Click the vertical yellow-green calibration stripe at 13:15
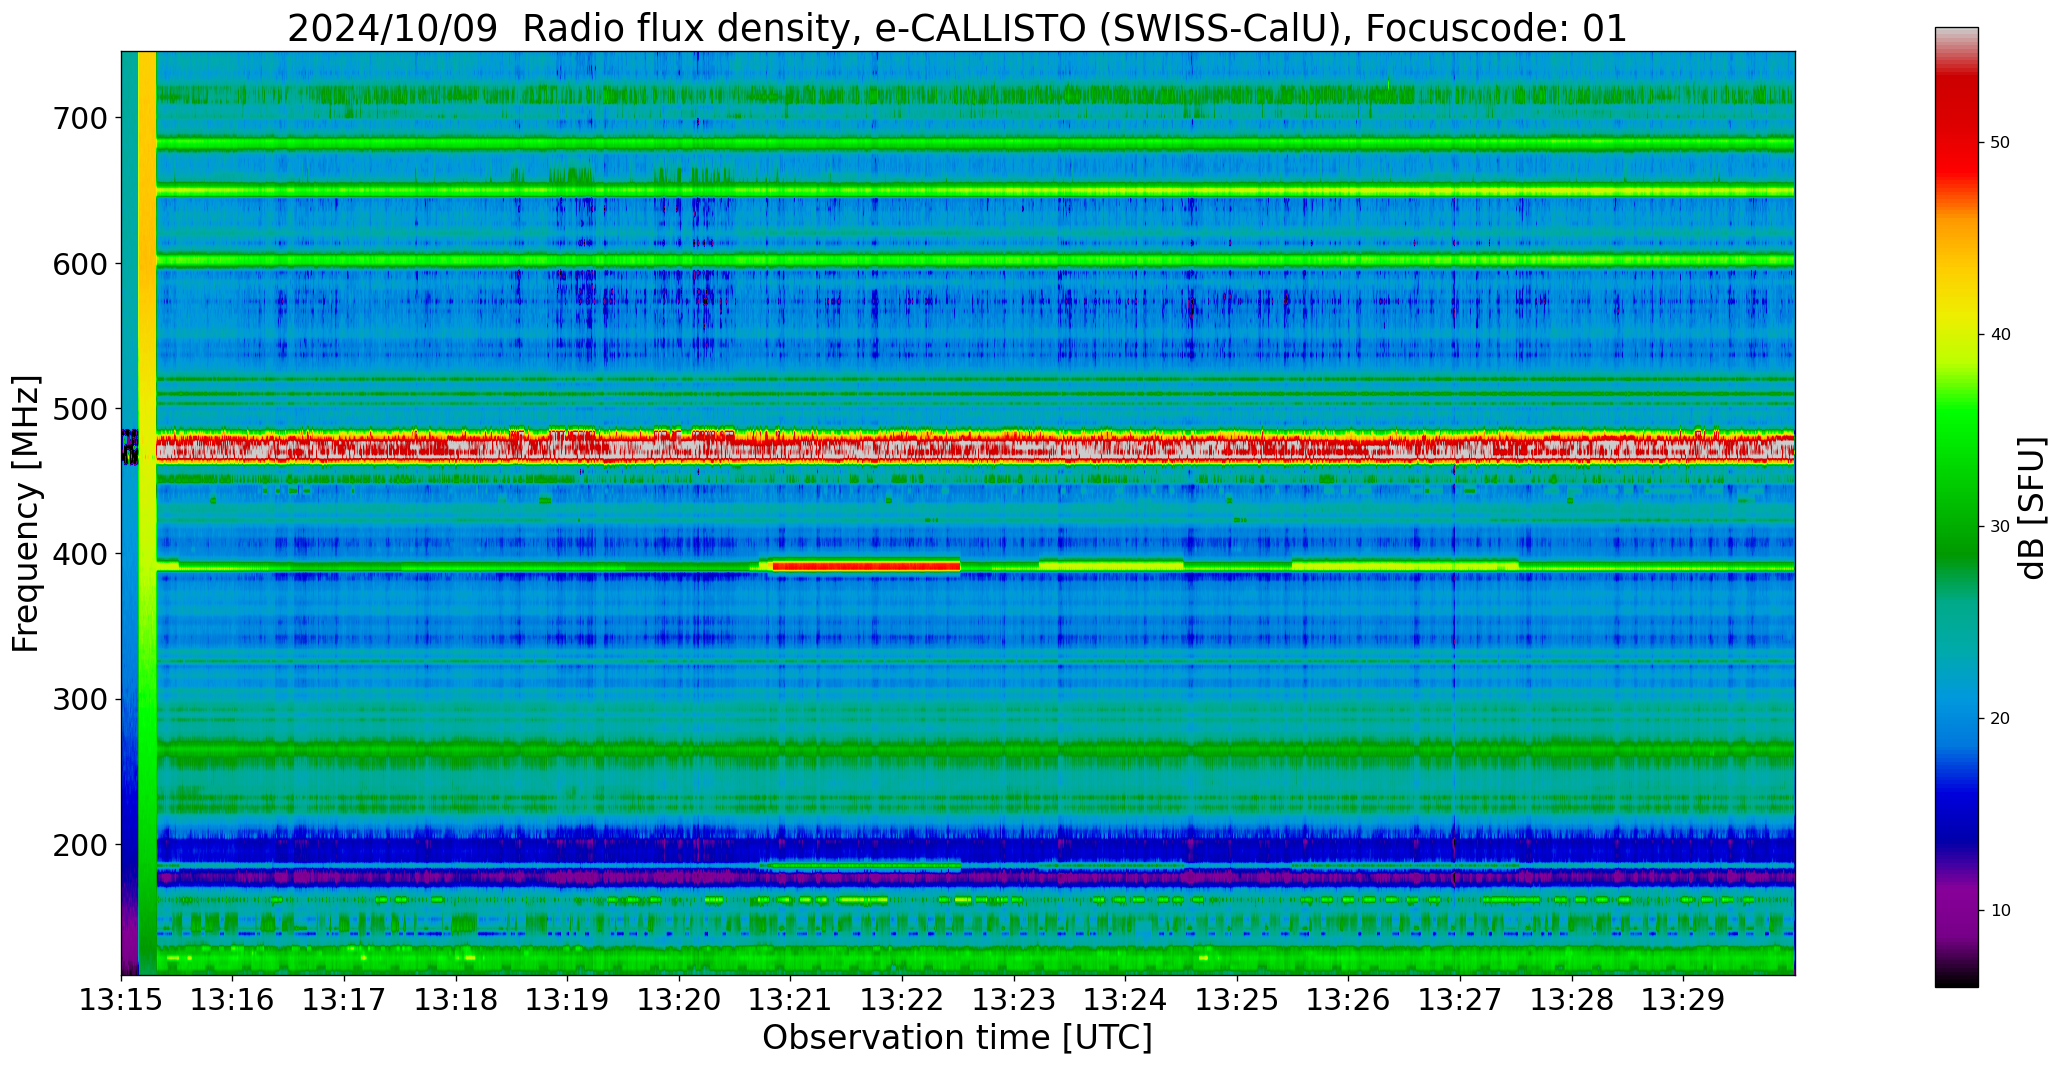The image size is (2062, 1067). (x=147, y=513)
